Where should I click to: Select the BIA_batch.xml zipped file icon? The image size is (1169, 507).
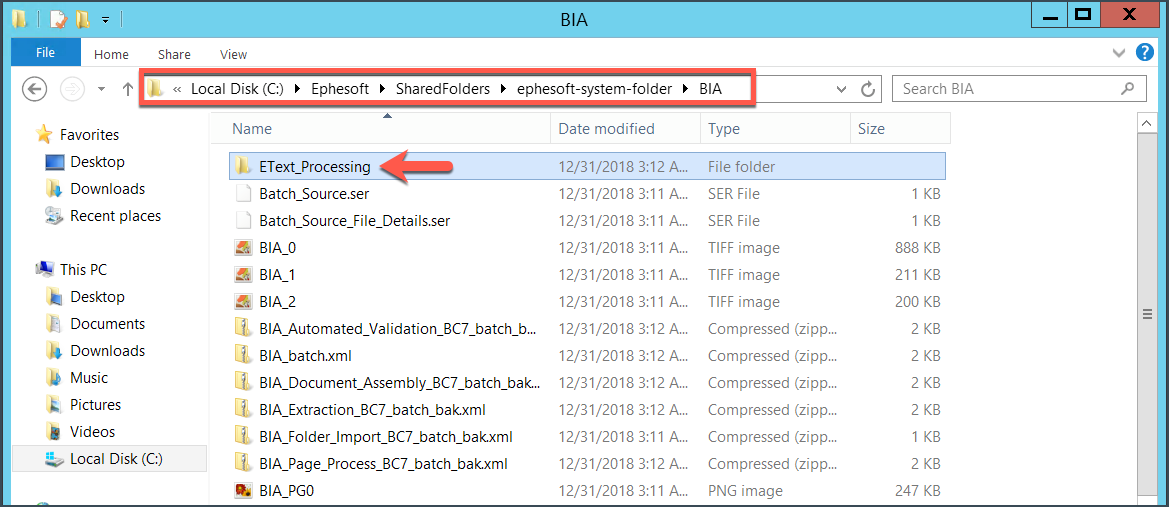[x=242, y=356]
